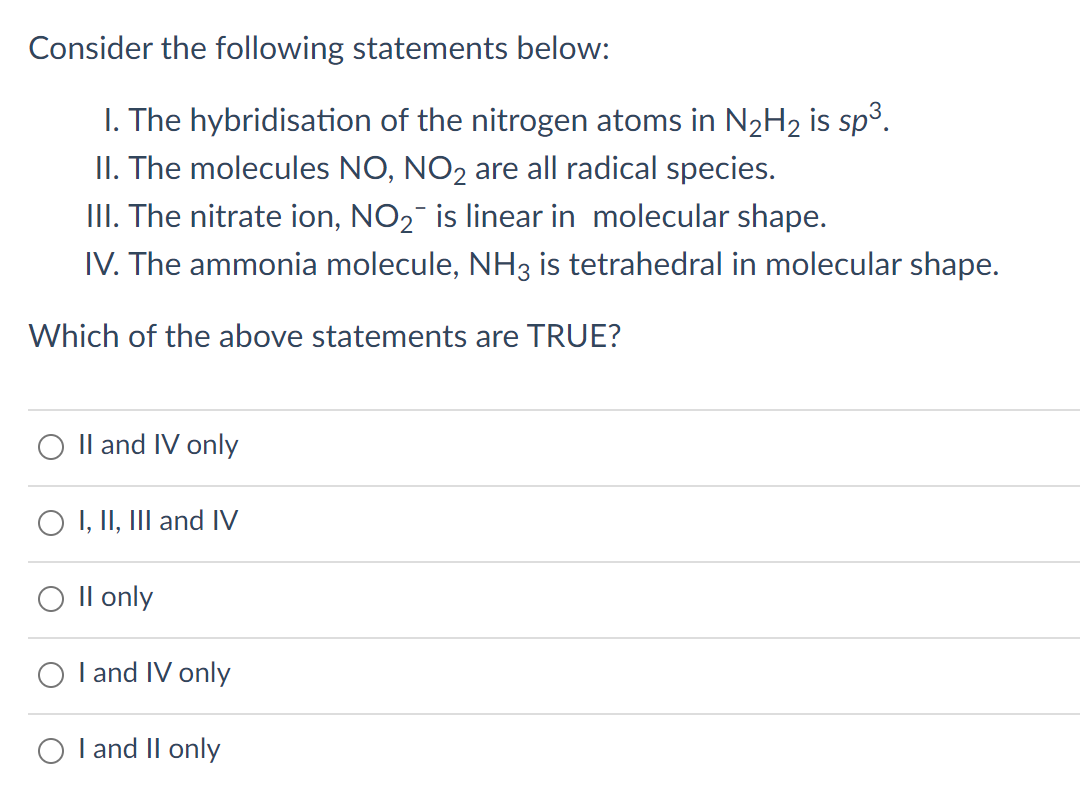The height and width of the screenshot is (796, 1080).
Task: Click the "Which of the above statements" prompt
Action: pos(325,336)
